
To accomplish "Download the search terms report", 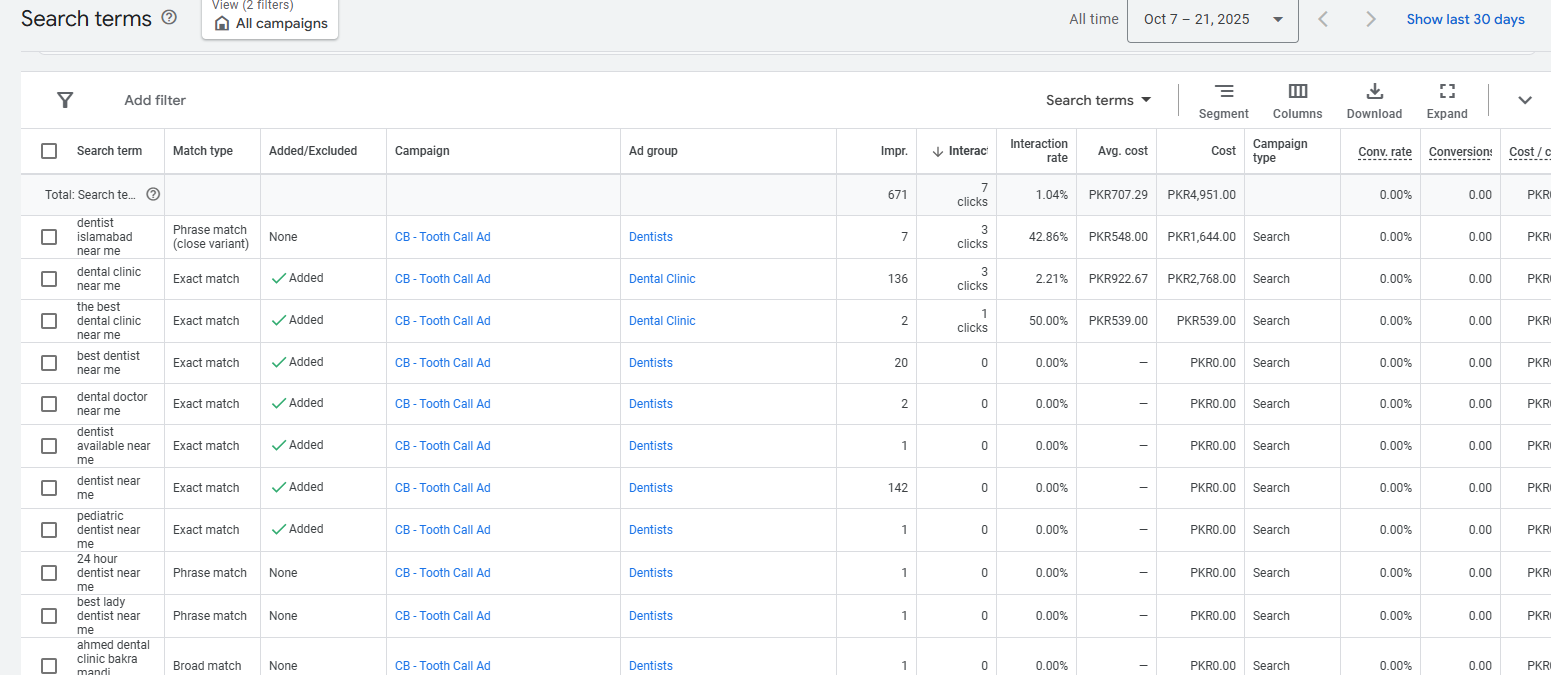I will [x=1374, y=101].
